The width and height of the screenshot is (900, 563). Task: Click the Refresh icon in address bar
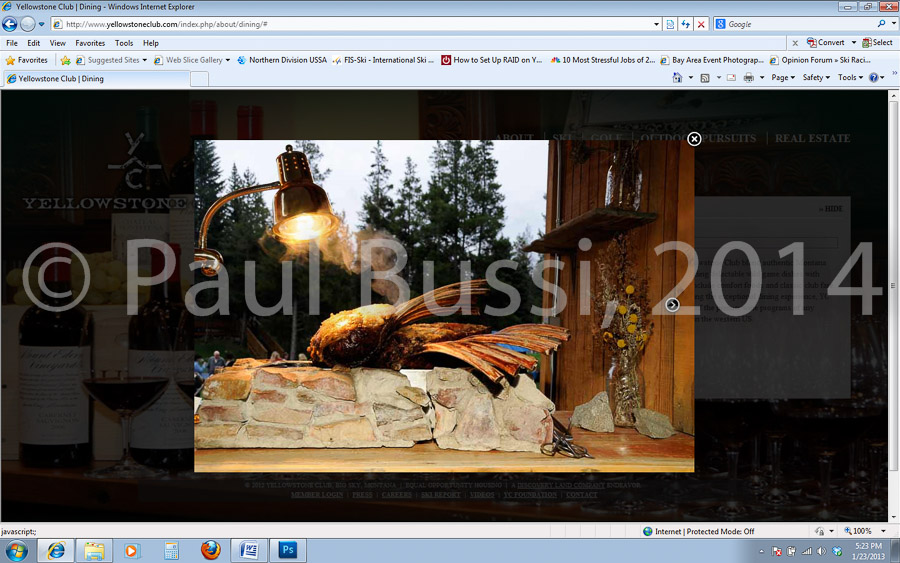[x=685, y=25]
